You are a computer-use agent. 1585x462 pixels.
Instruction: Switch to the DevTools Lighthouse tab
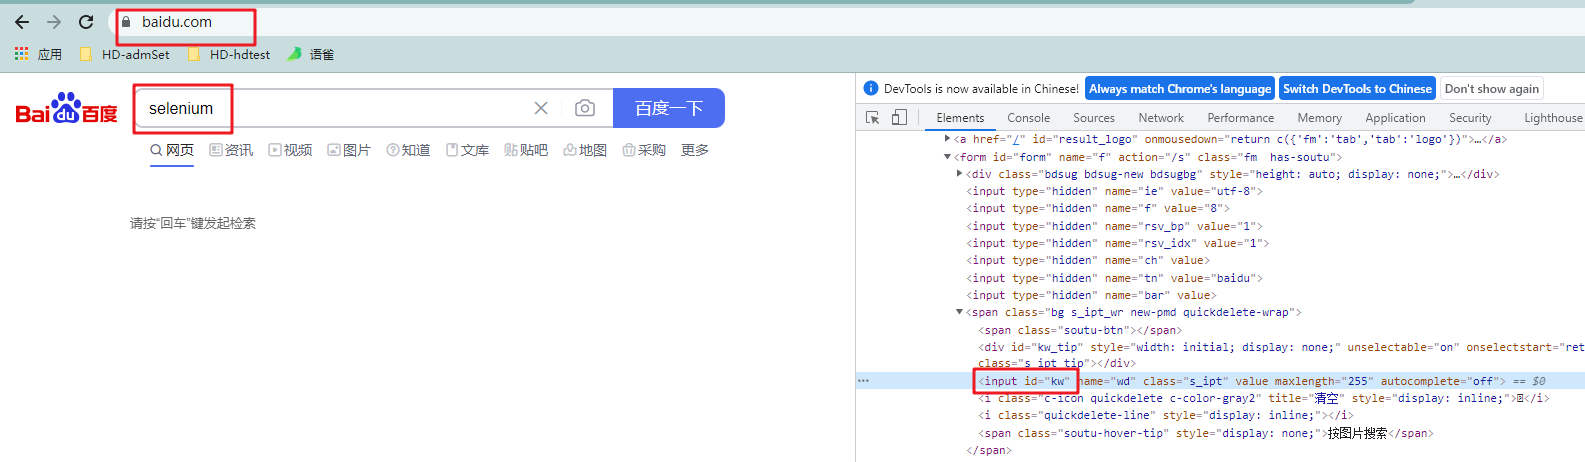tap(1553, 118)
